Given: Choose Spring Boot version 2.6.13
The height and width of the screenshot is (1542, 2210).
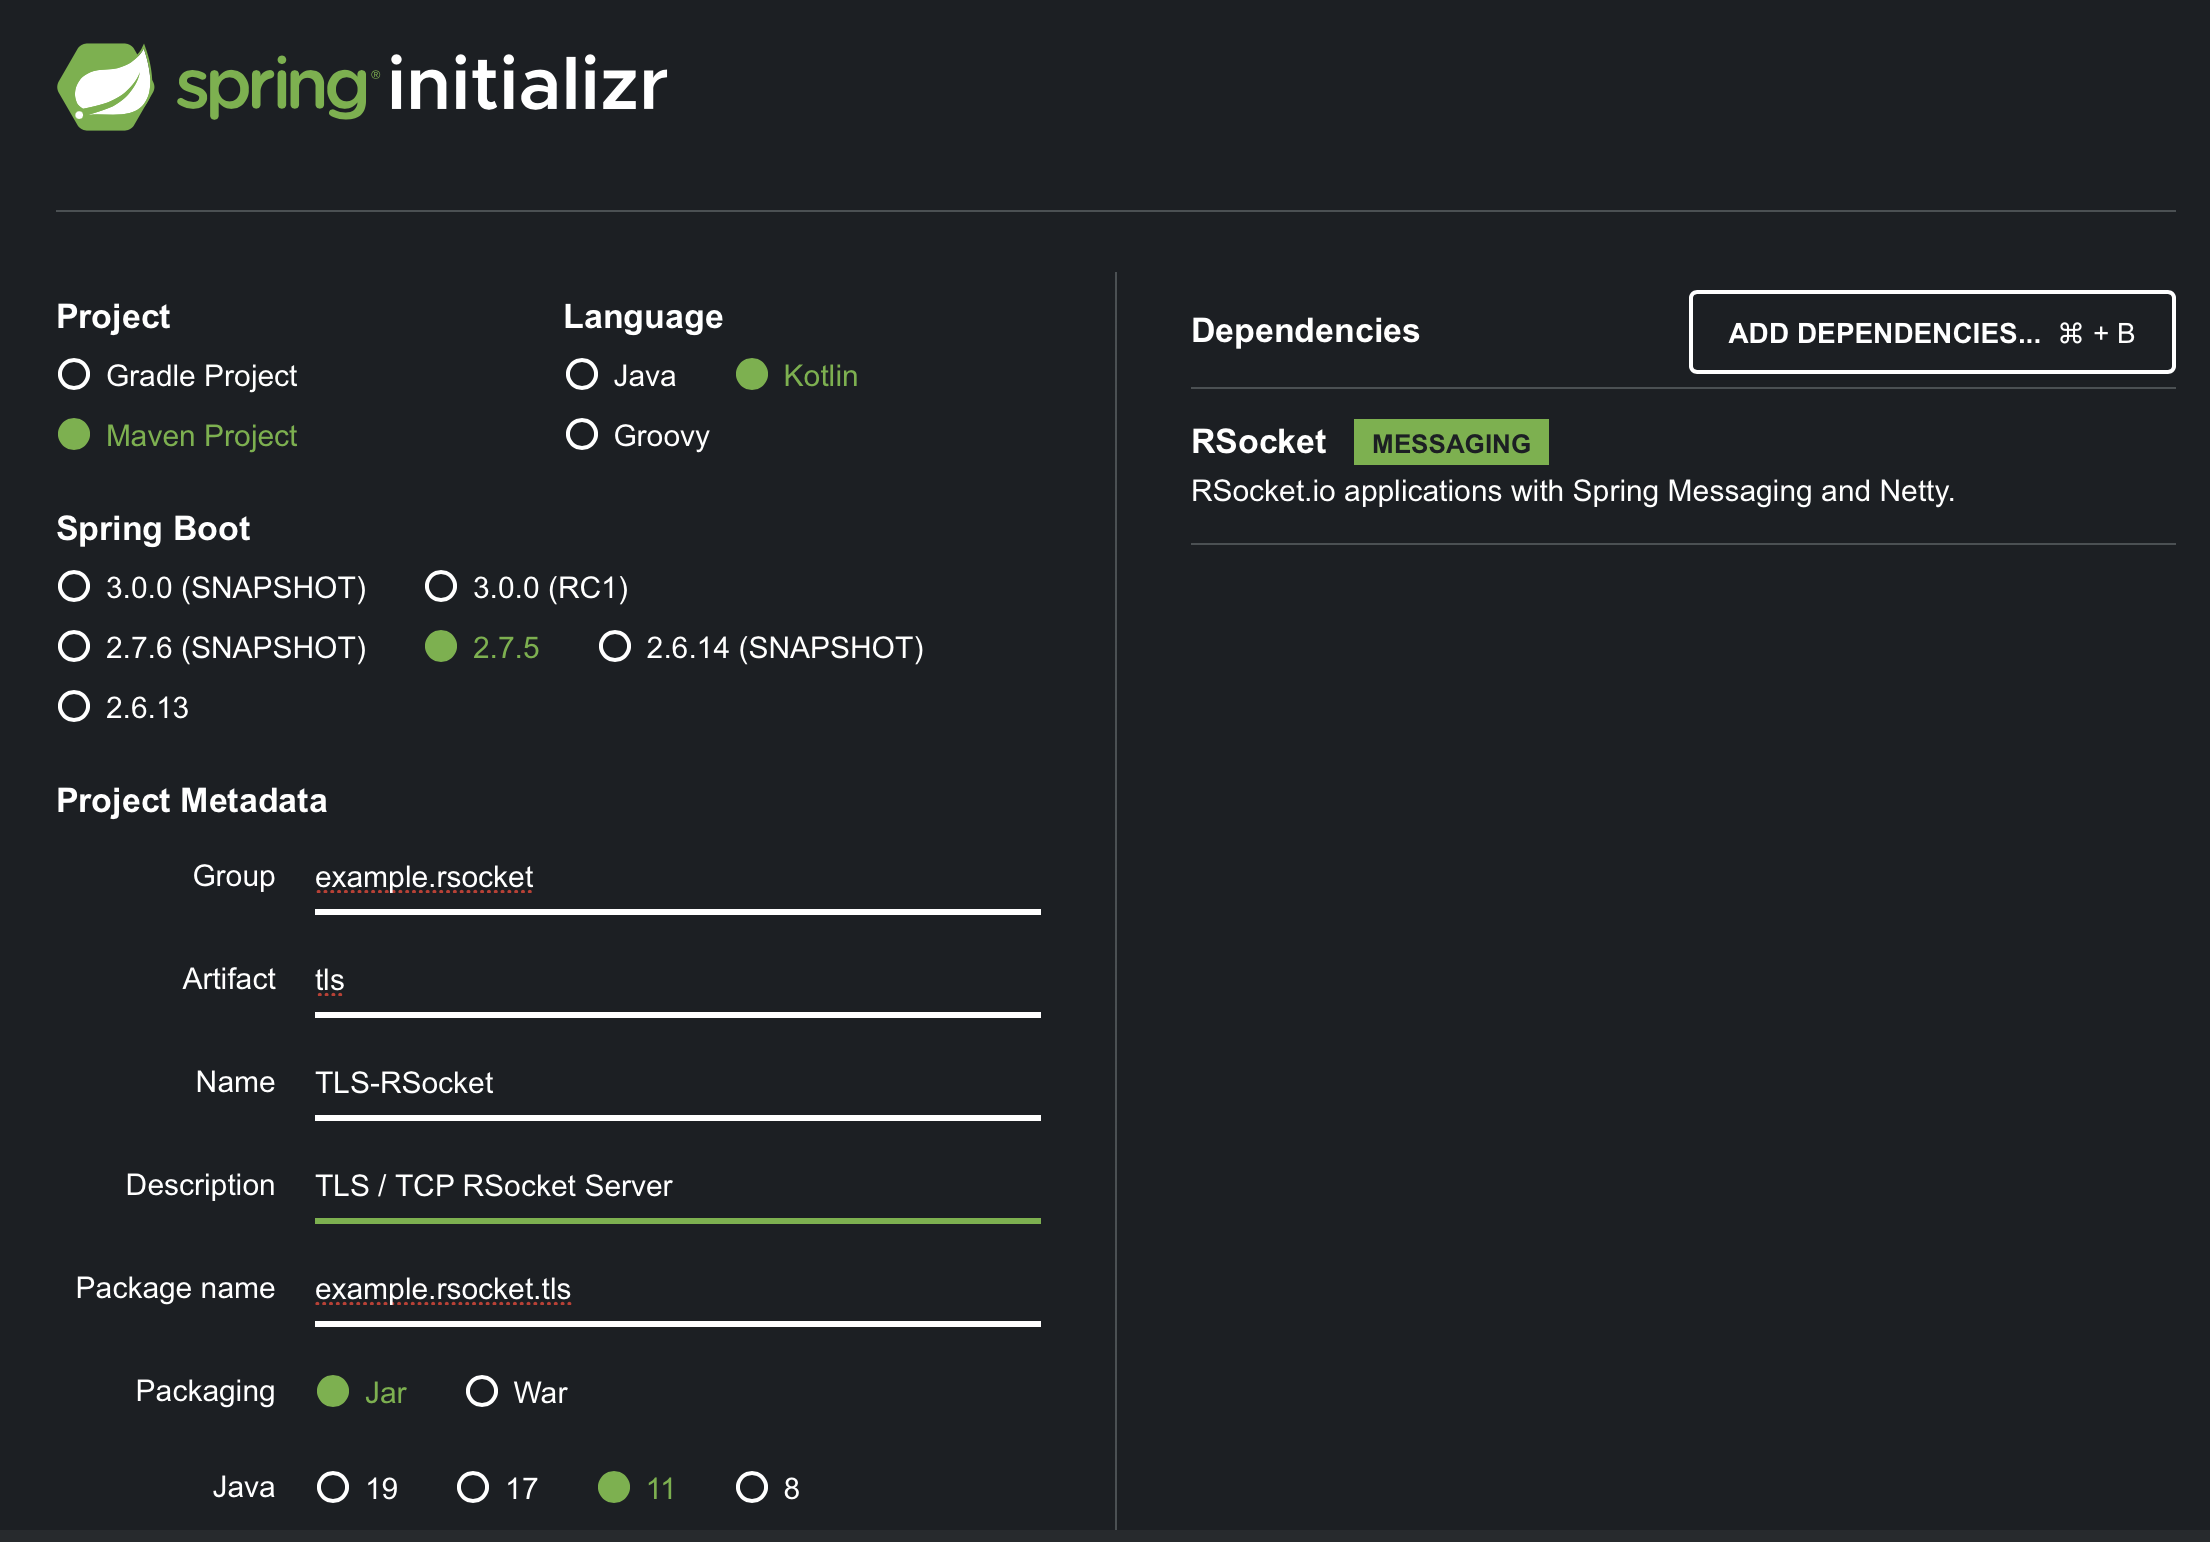Looking at the screenshot, I should (74, 707).
